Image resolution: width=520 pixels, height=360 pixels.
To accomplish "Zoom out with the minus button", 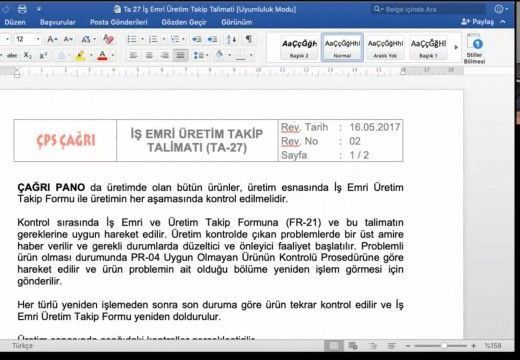I will [x=407, y=346].
